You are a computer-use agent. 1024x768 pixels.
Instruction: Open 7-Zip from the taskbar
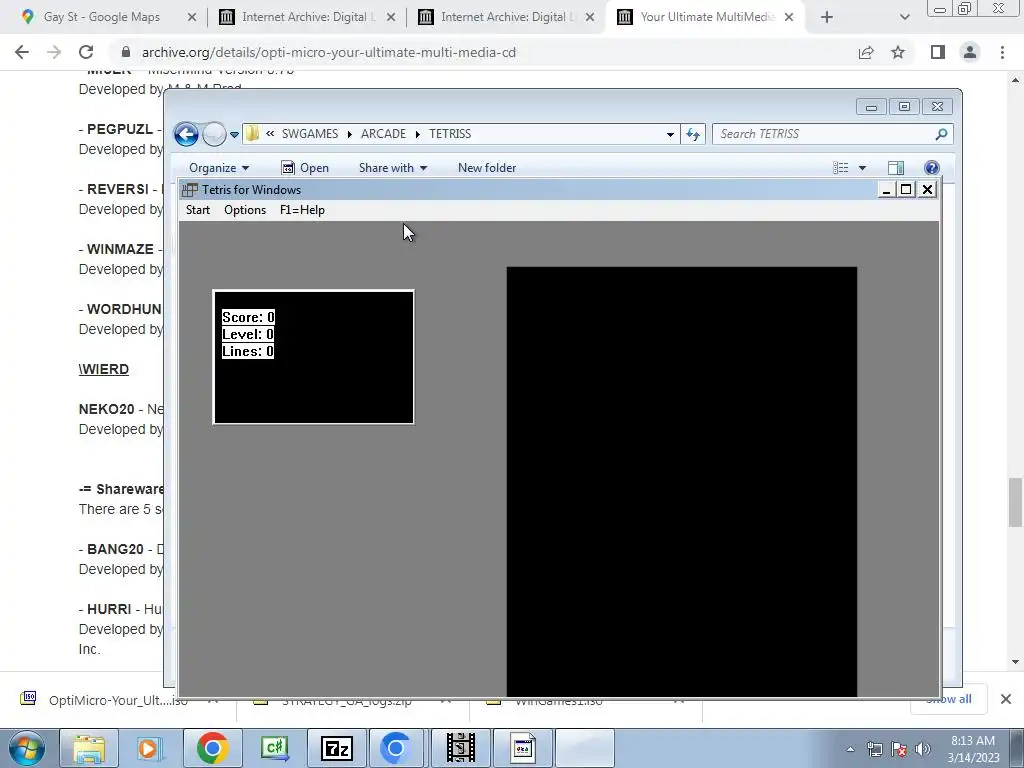point(337,748)
